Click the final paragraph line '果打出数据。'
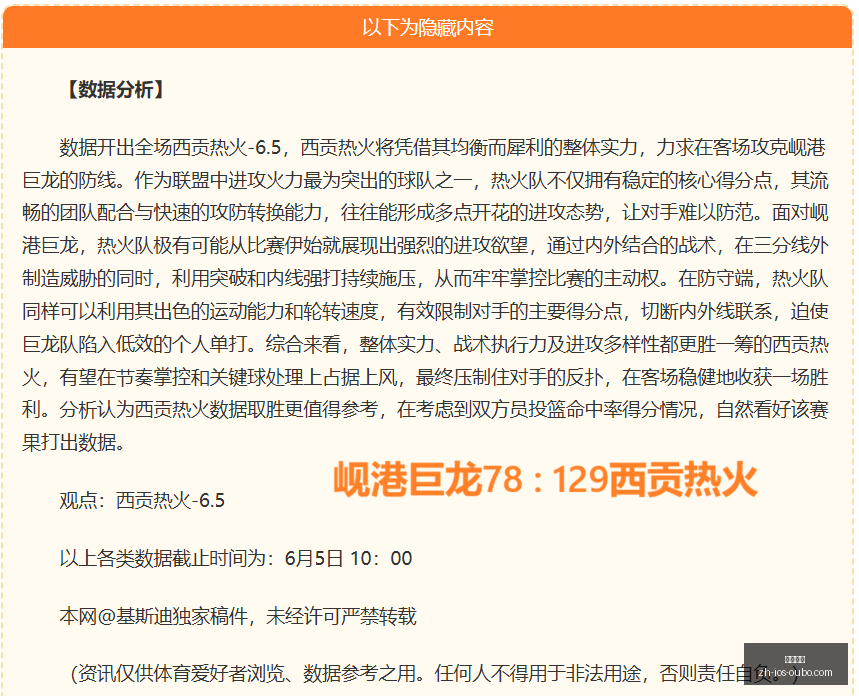 tap(74, 442)
